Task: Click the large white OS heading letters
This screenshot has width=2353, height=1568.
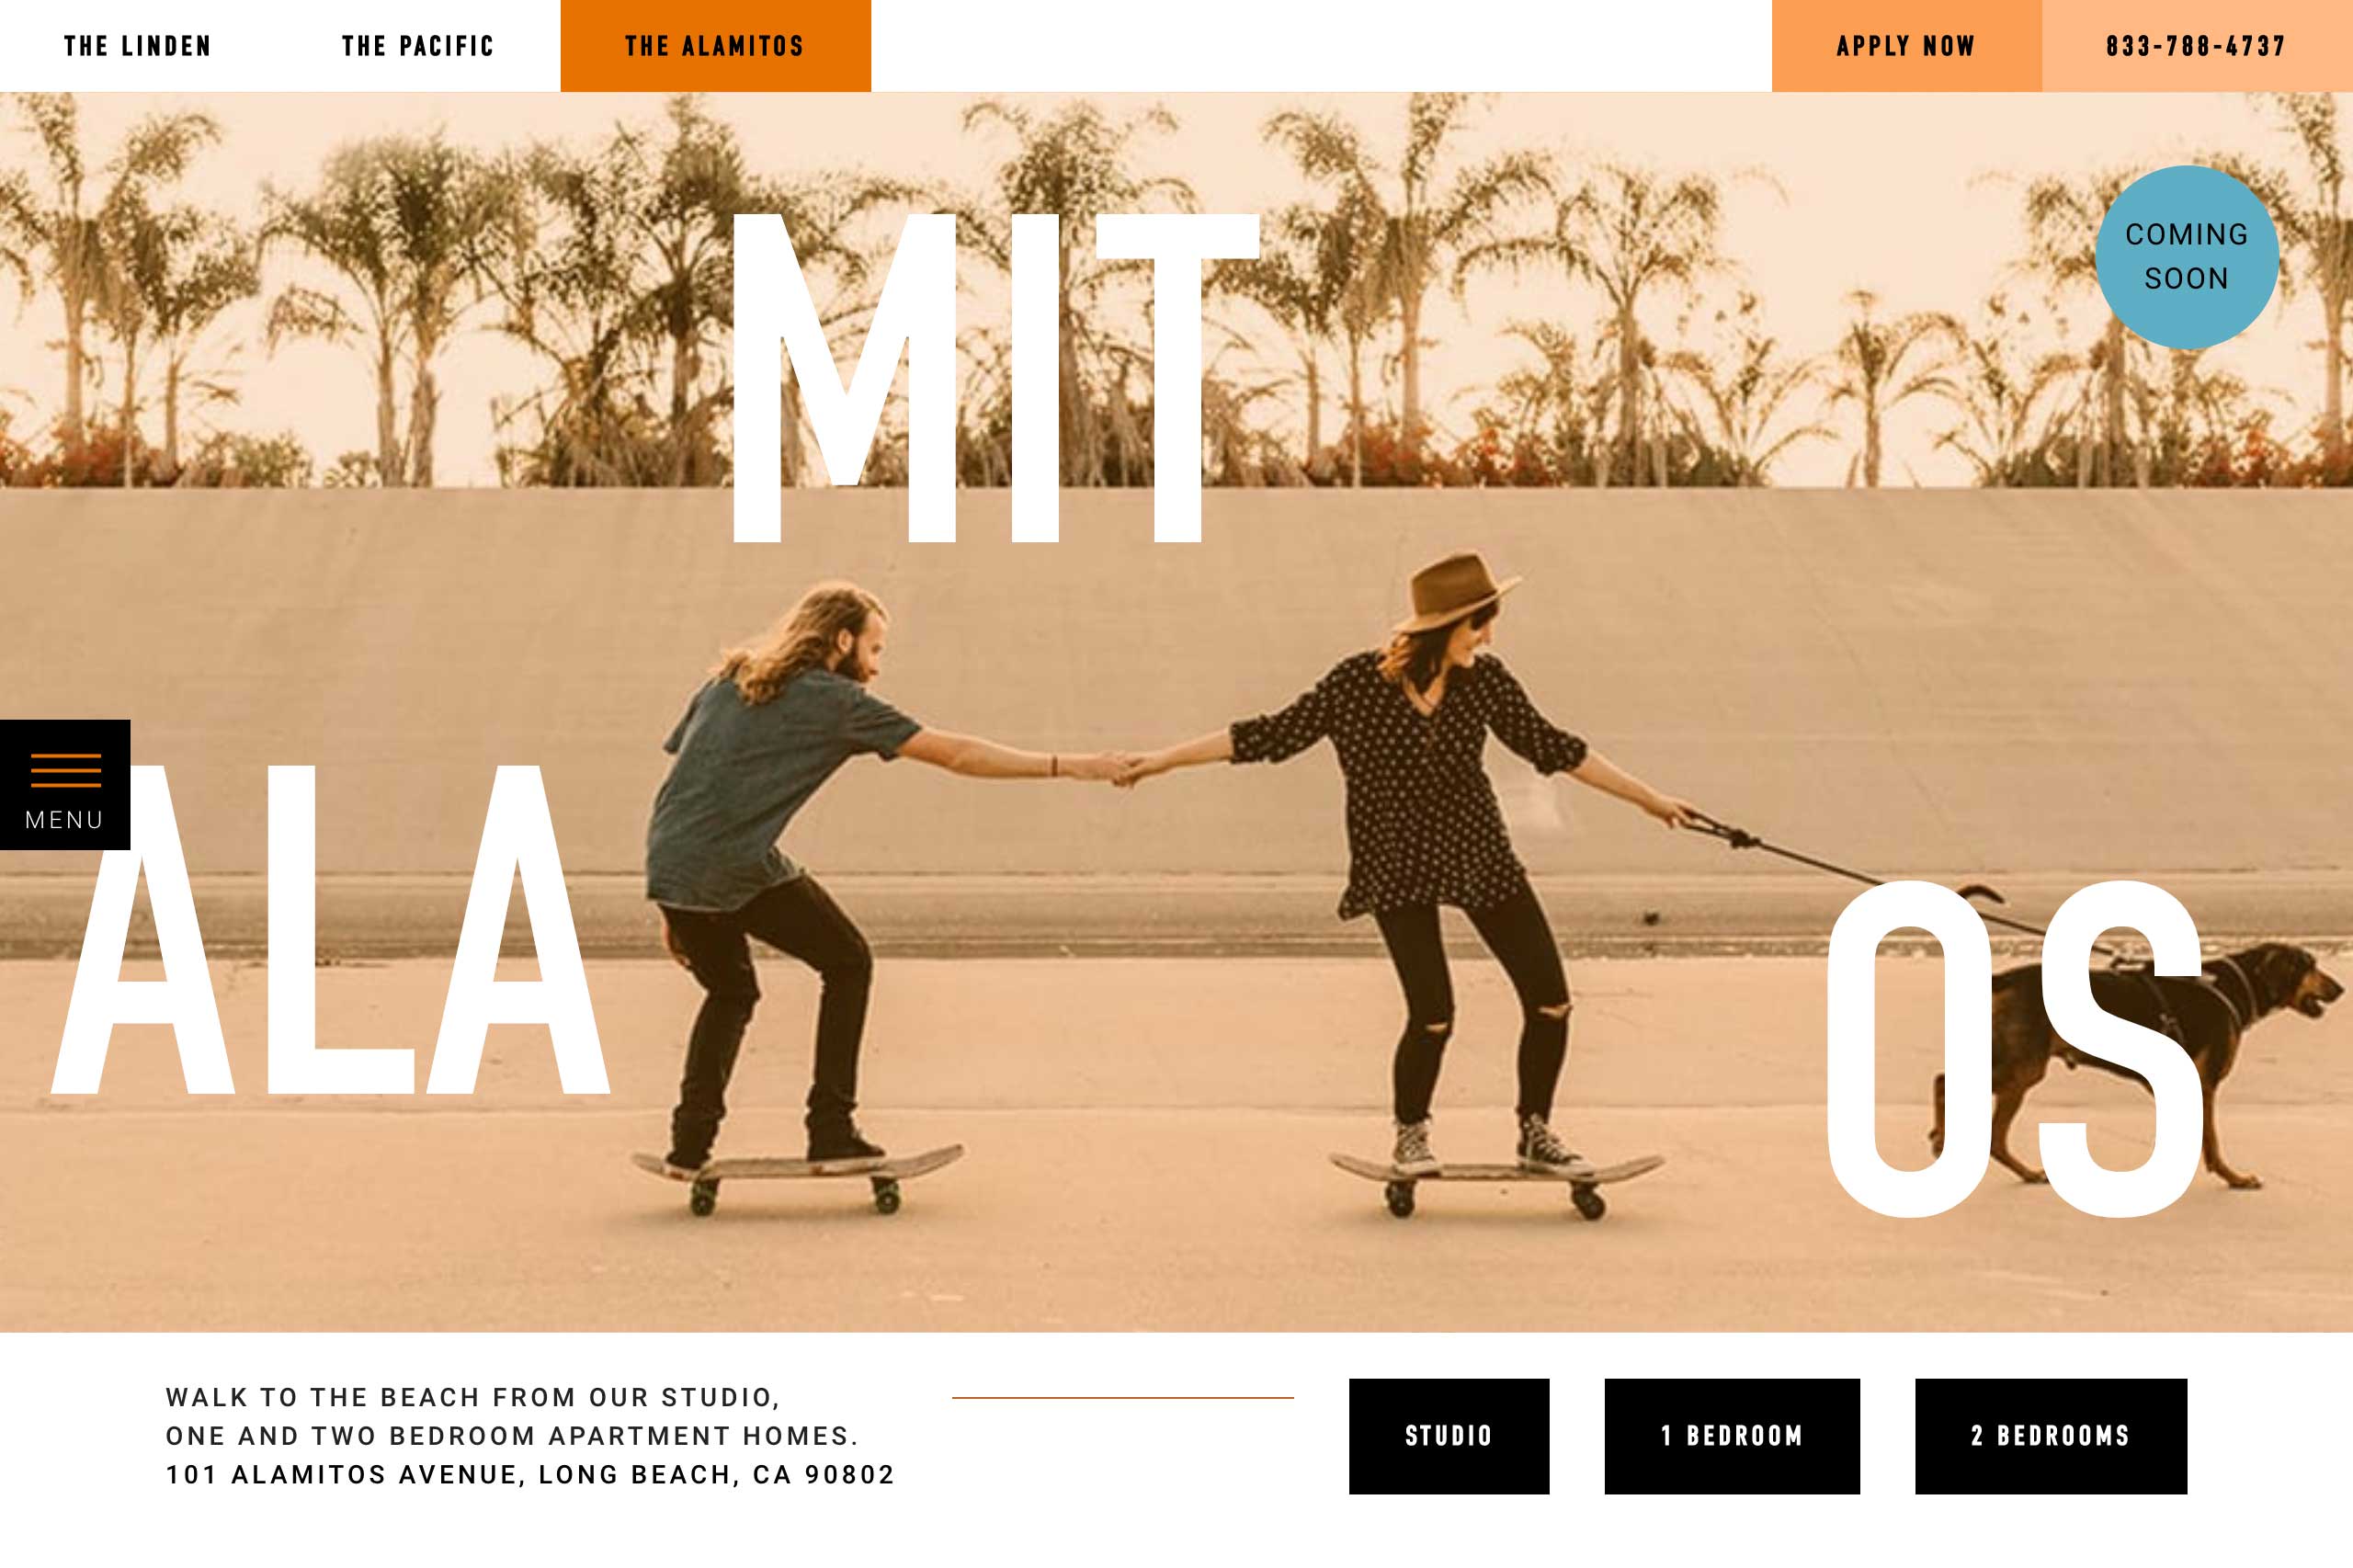Action: pyautogui.click(x=2014, y=1048)
